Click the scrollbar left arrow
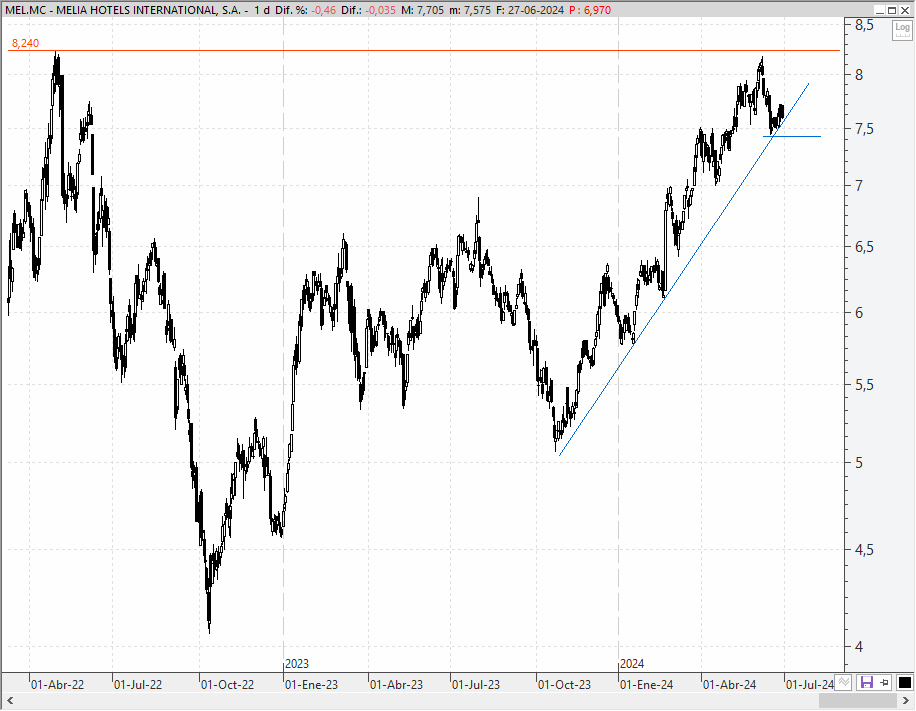This screenshot has height=711, width=916. [9, 700]
